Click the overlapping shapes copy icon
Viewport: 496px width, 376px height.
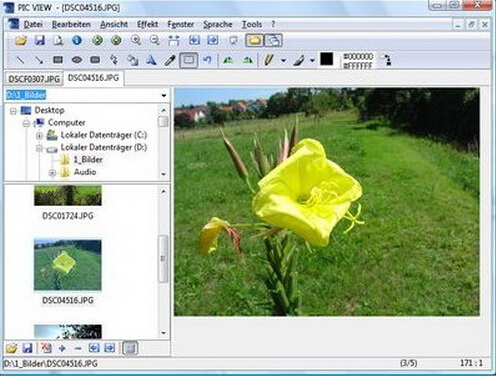click(x=133, y=60)
